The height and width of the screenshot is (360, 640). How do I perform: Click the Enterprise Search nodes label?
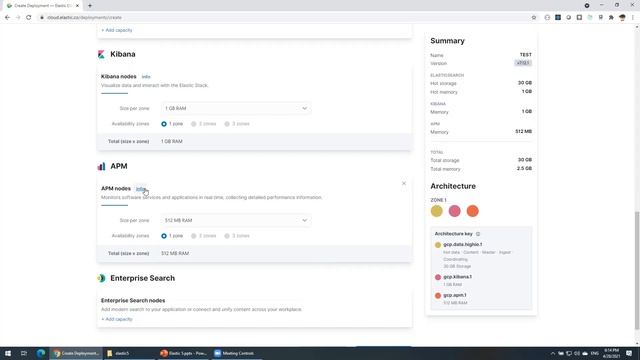pyautogui.click(x=133, y=301)
